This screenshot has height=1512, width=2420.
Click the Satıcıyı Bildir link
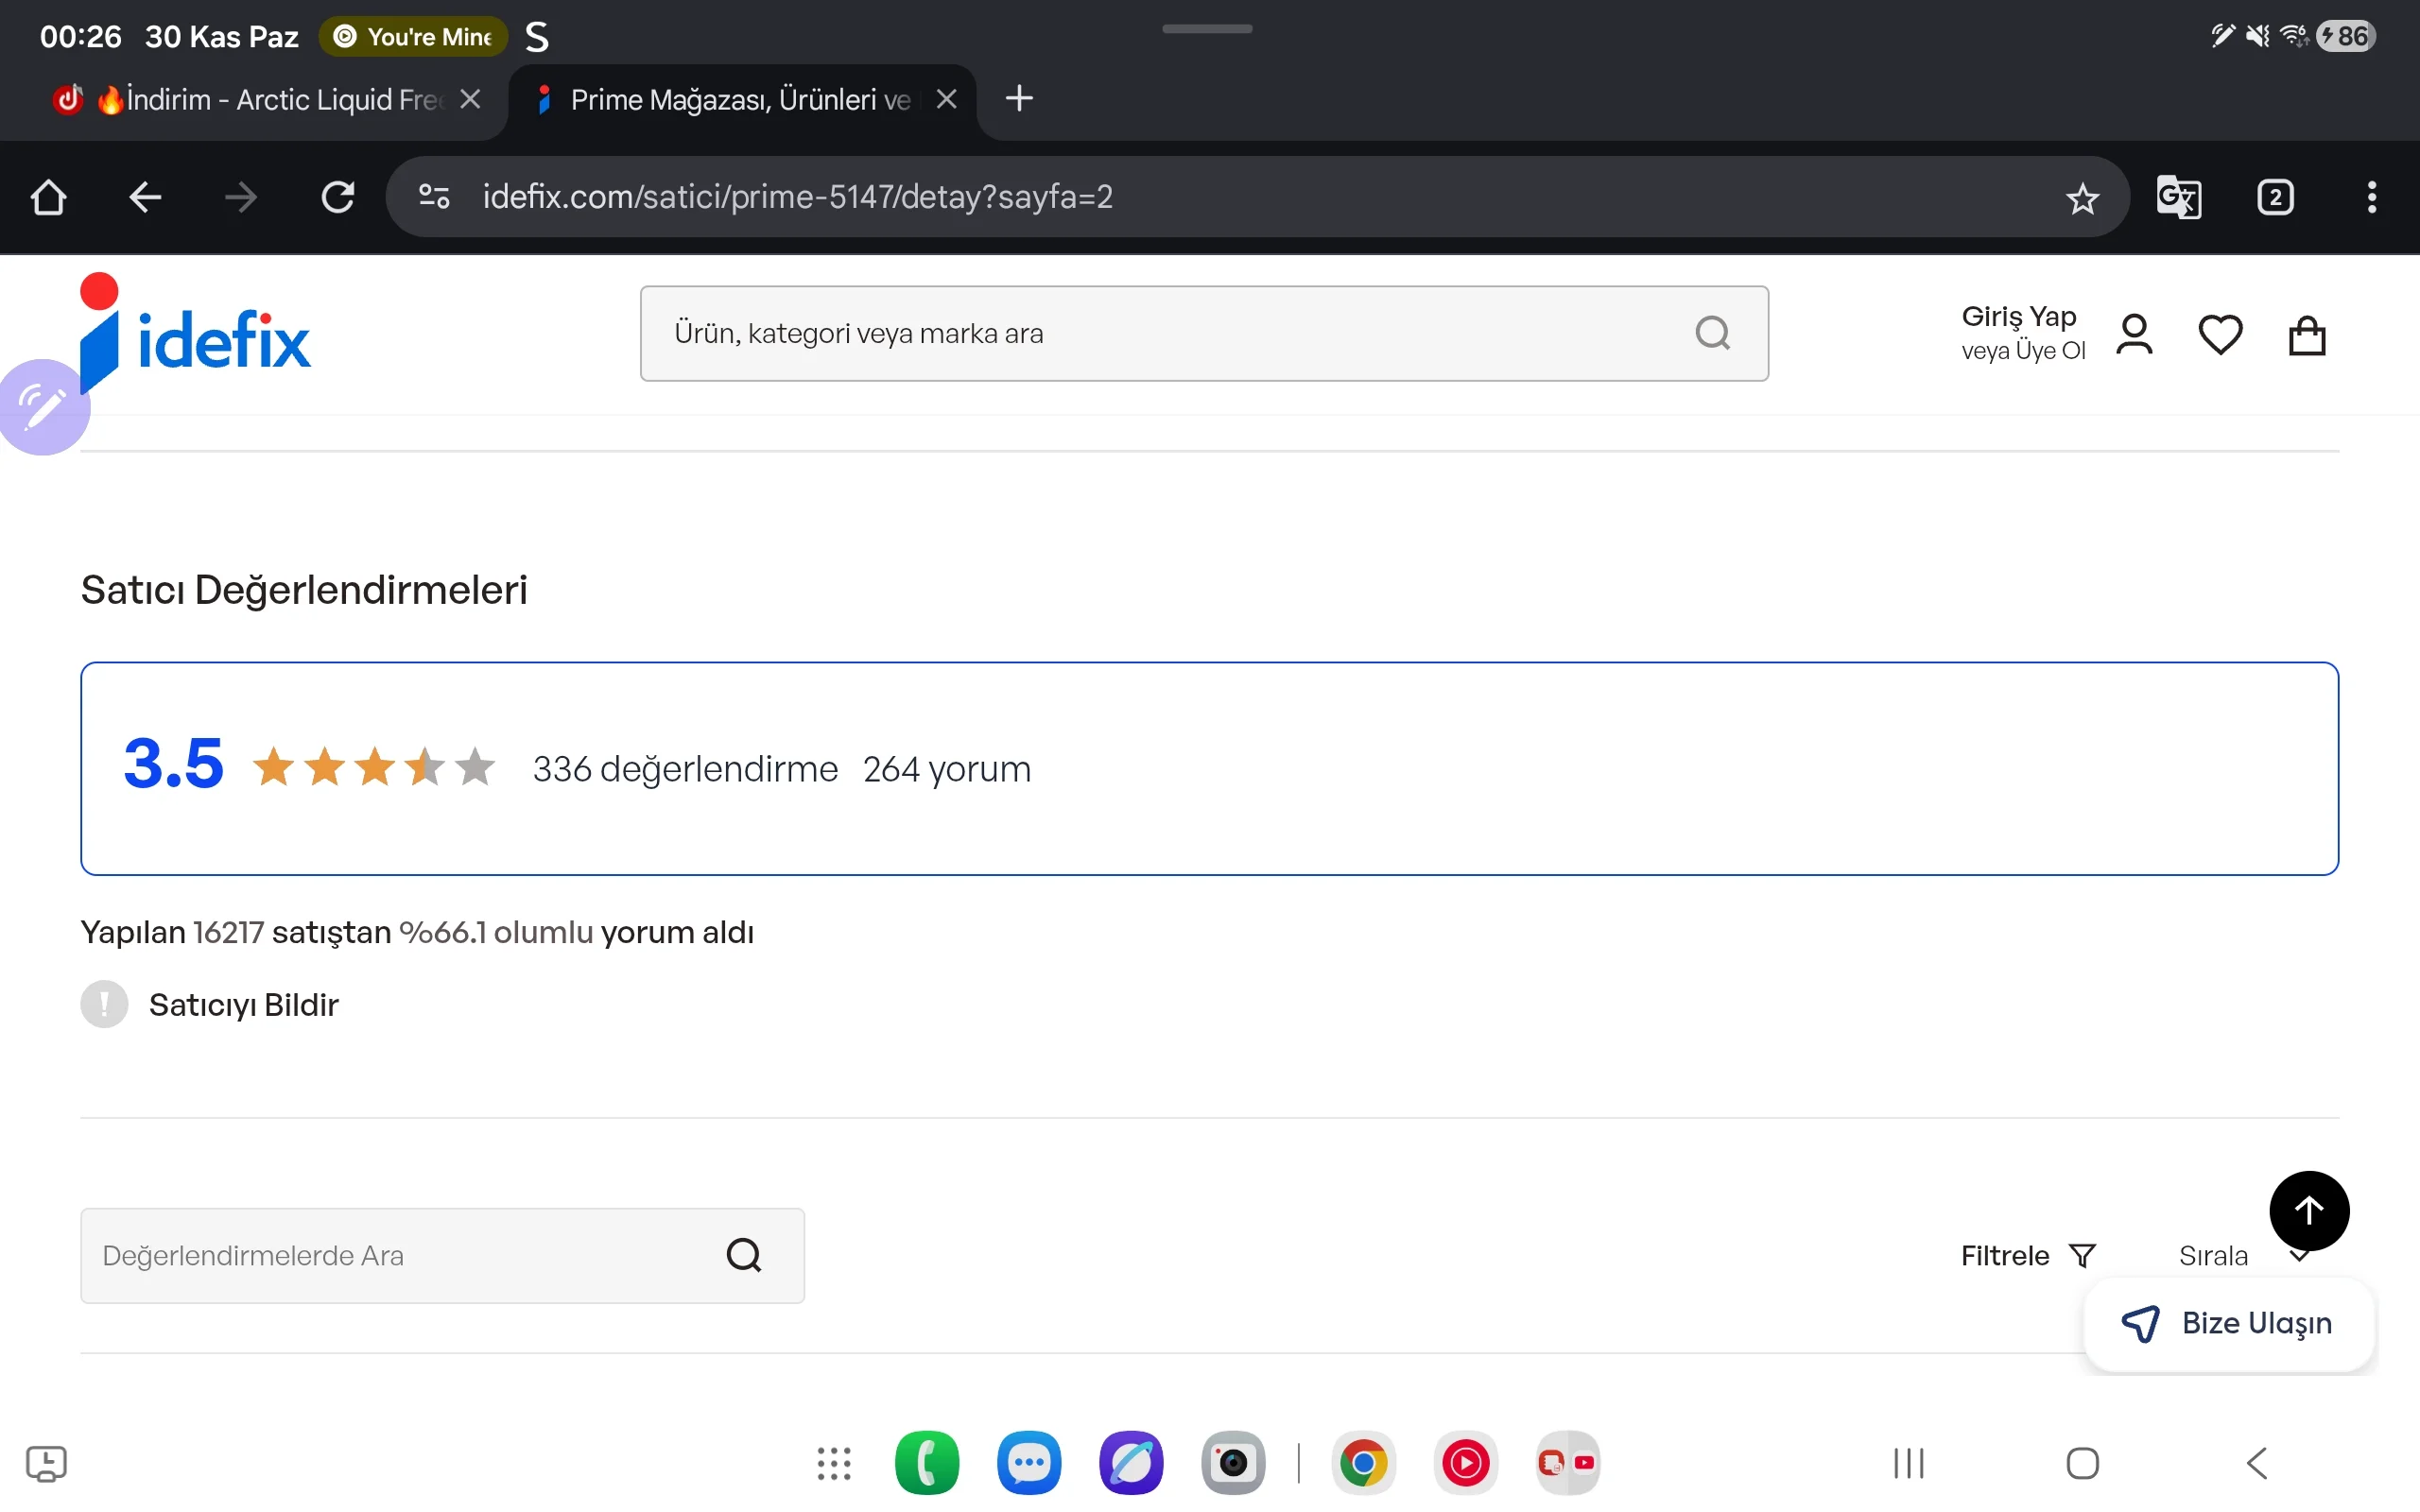243,1004
